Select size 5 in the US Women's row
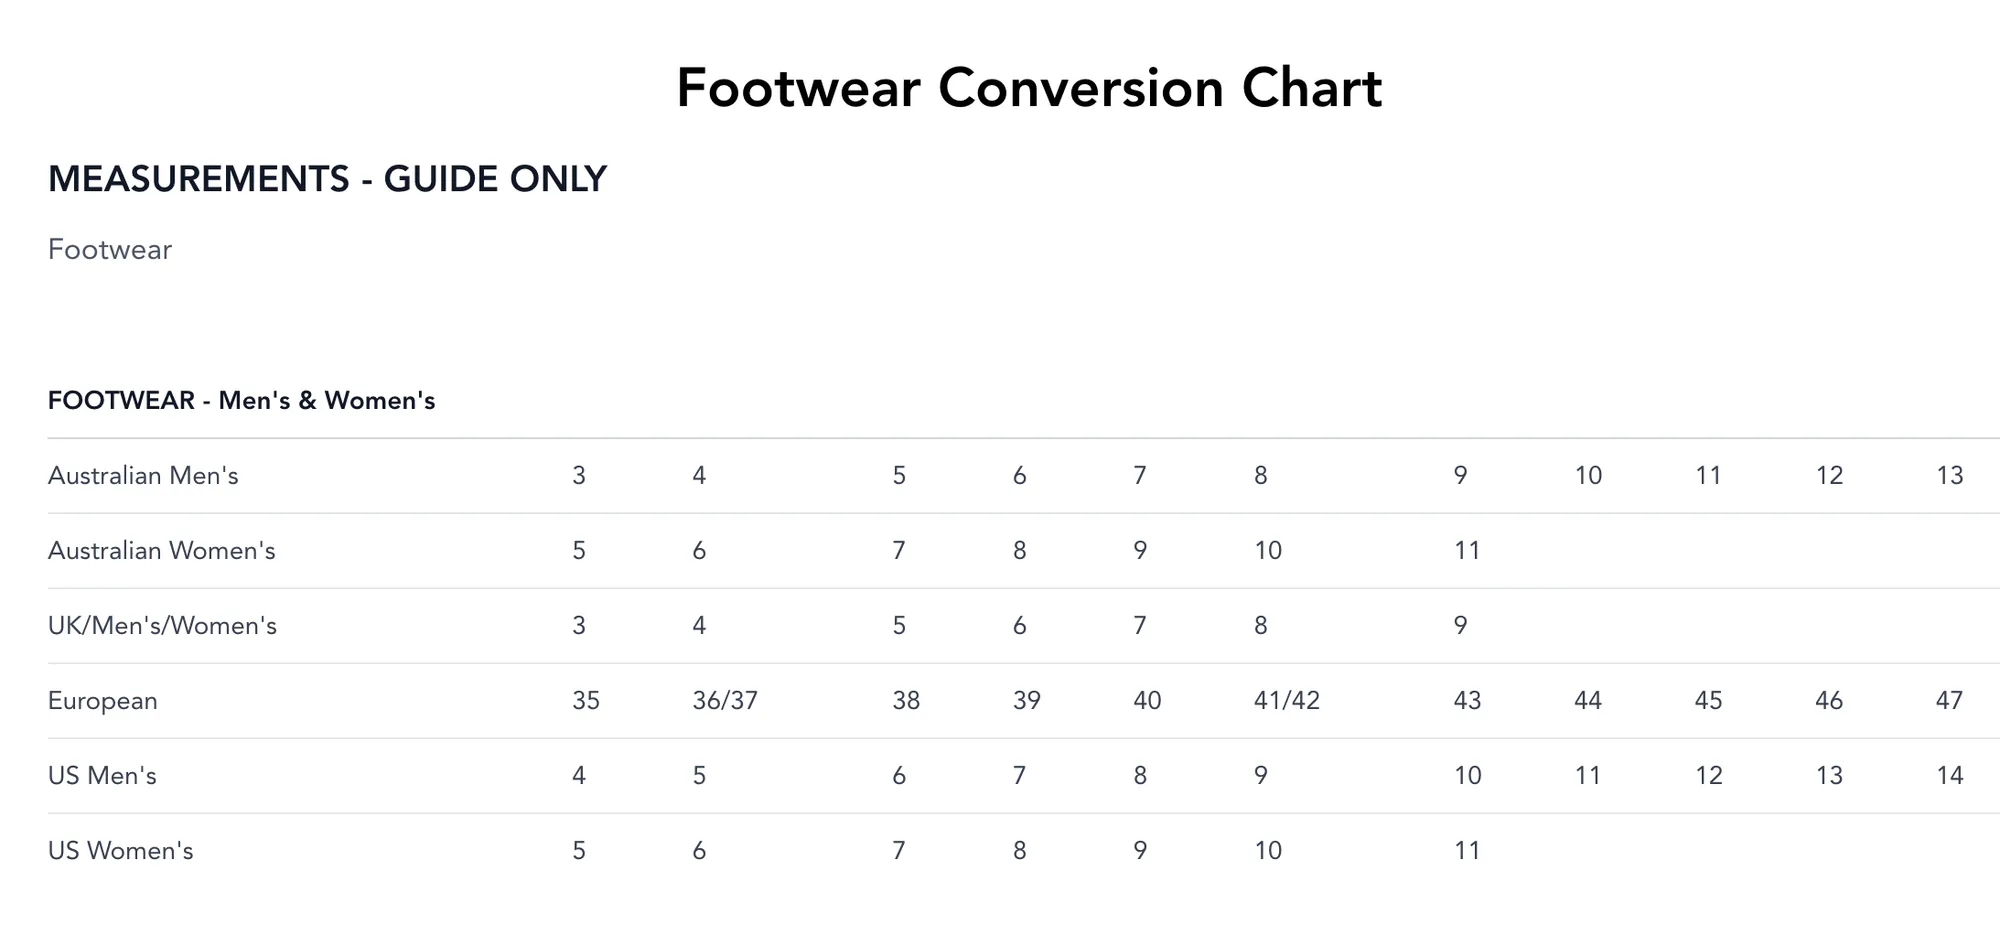 tap(579, 851)
